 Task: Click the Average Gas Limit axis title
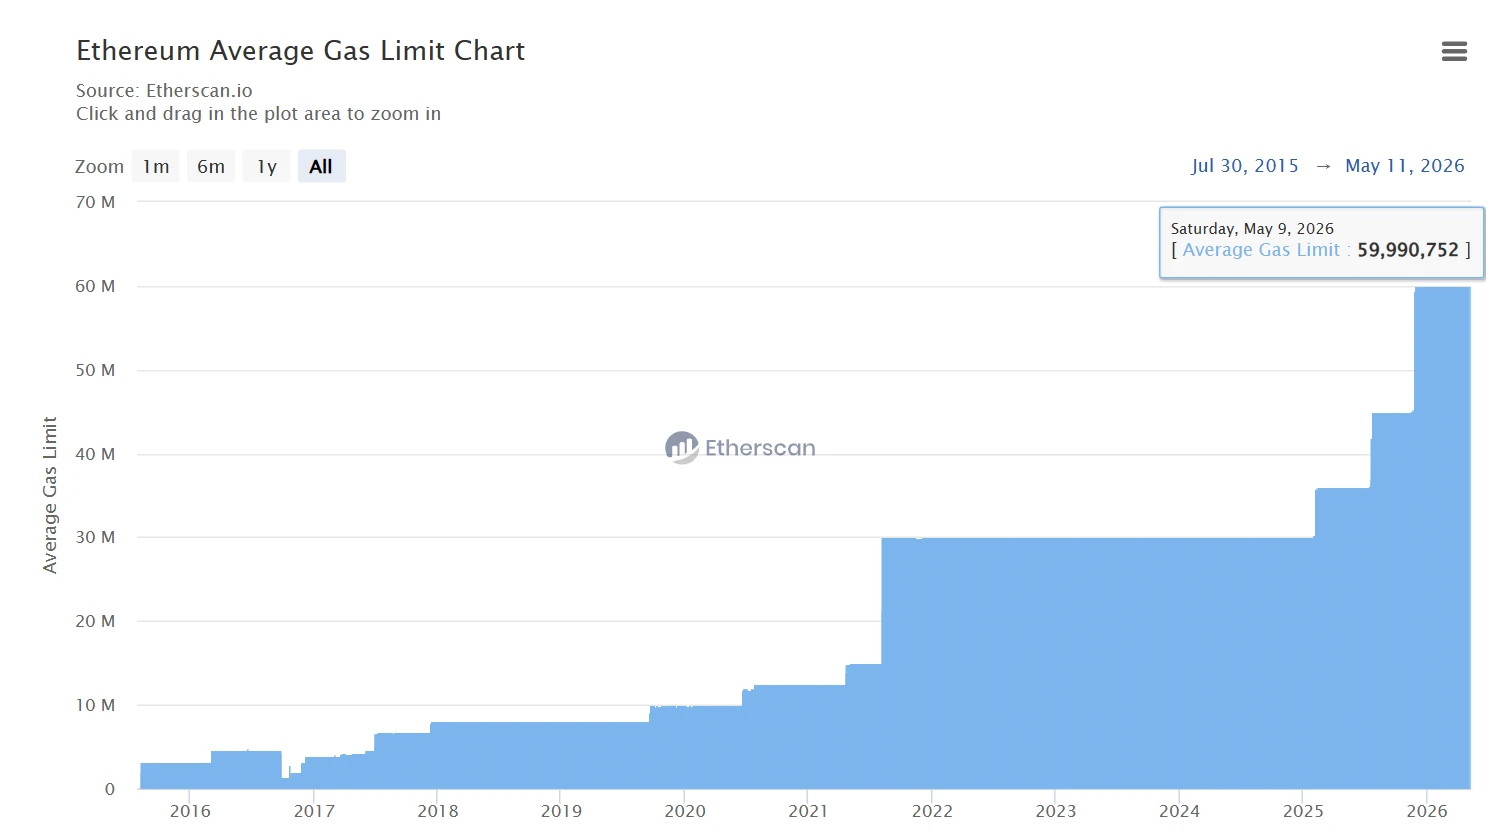[50, 495]
